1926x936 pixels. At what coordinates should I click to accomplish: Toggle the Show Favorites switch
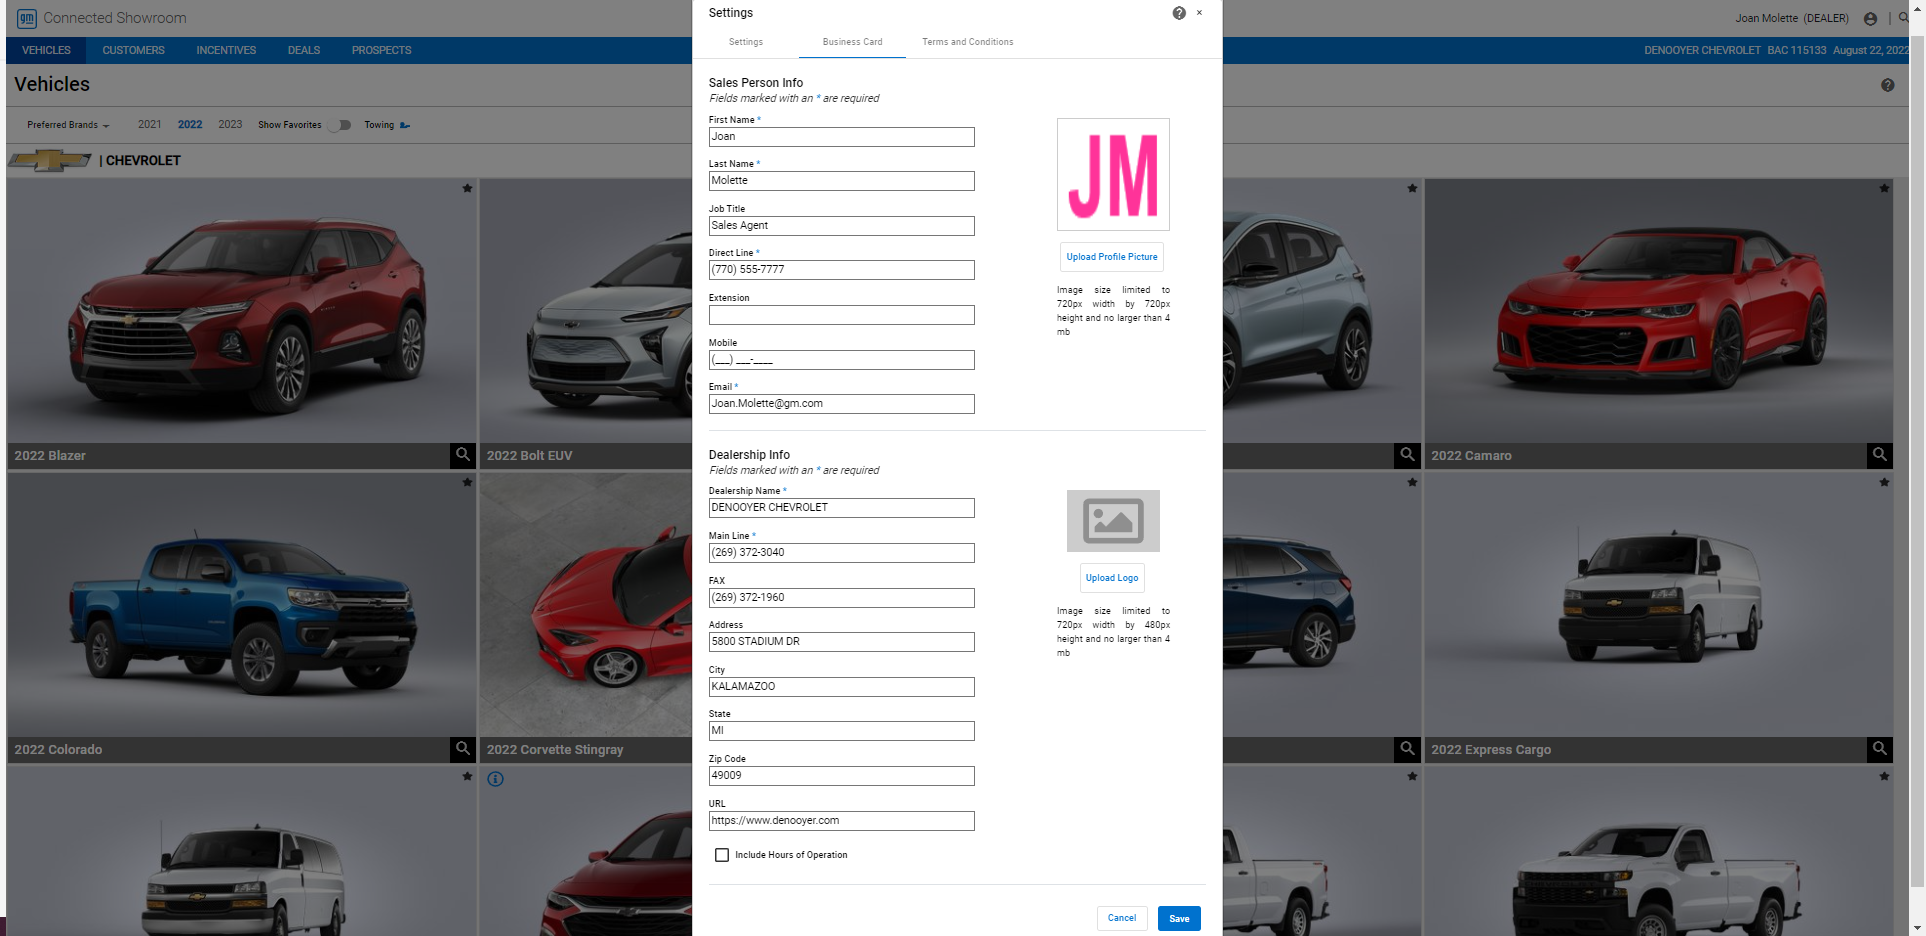coord(340,125)
